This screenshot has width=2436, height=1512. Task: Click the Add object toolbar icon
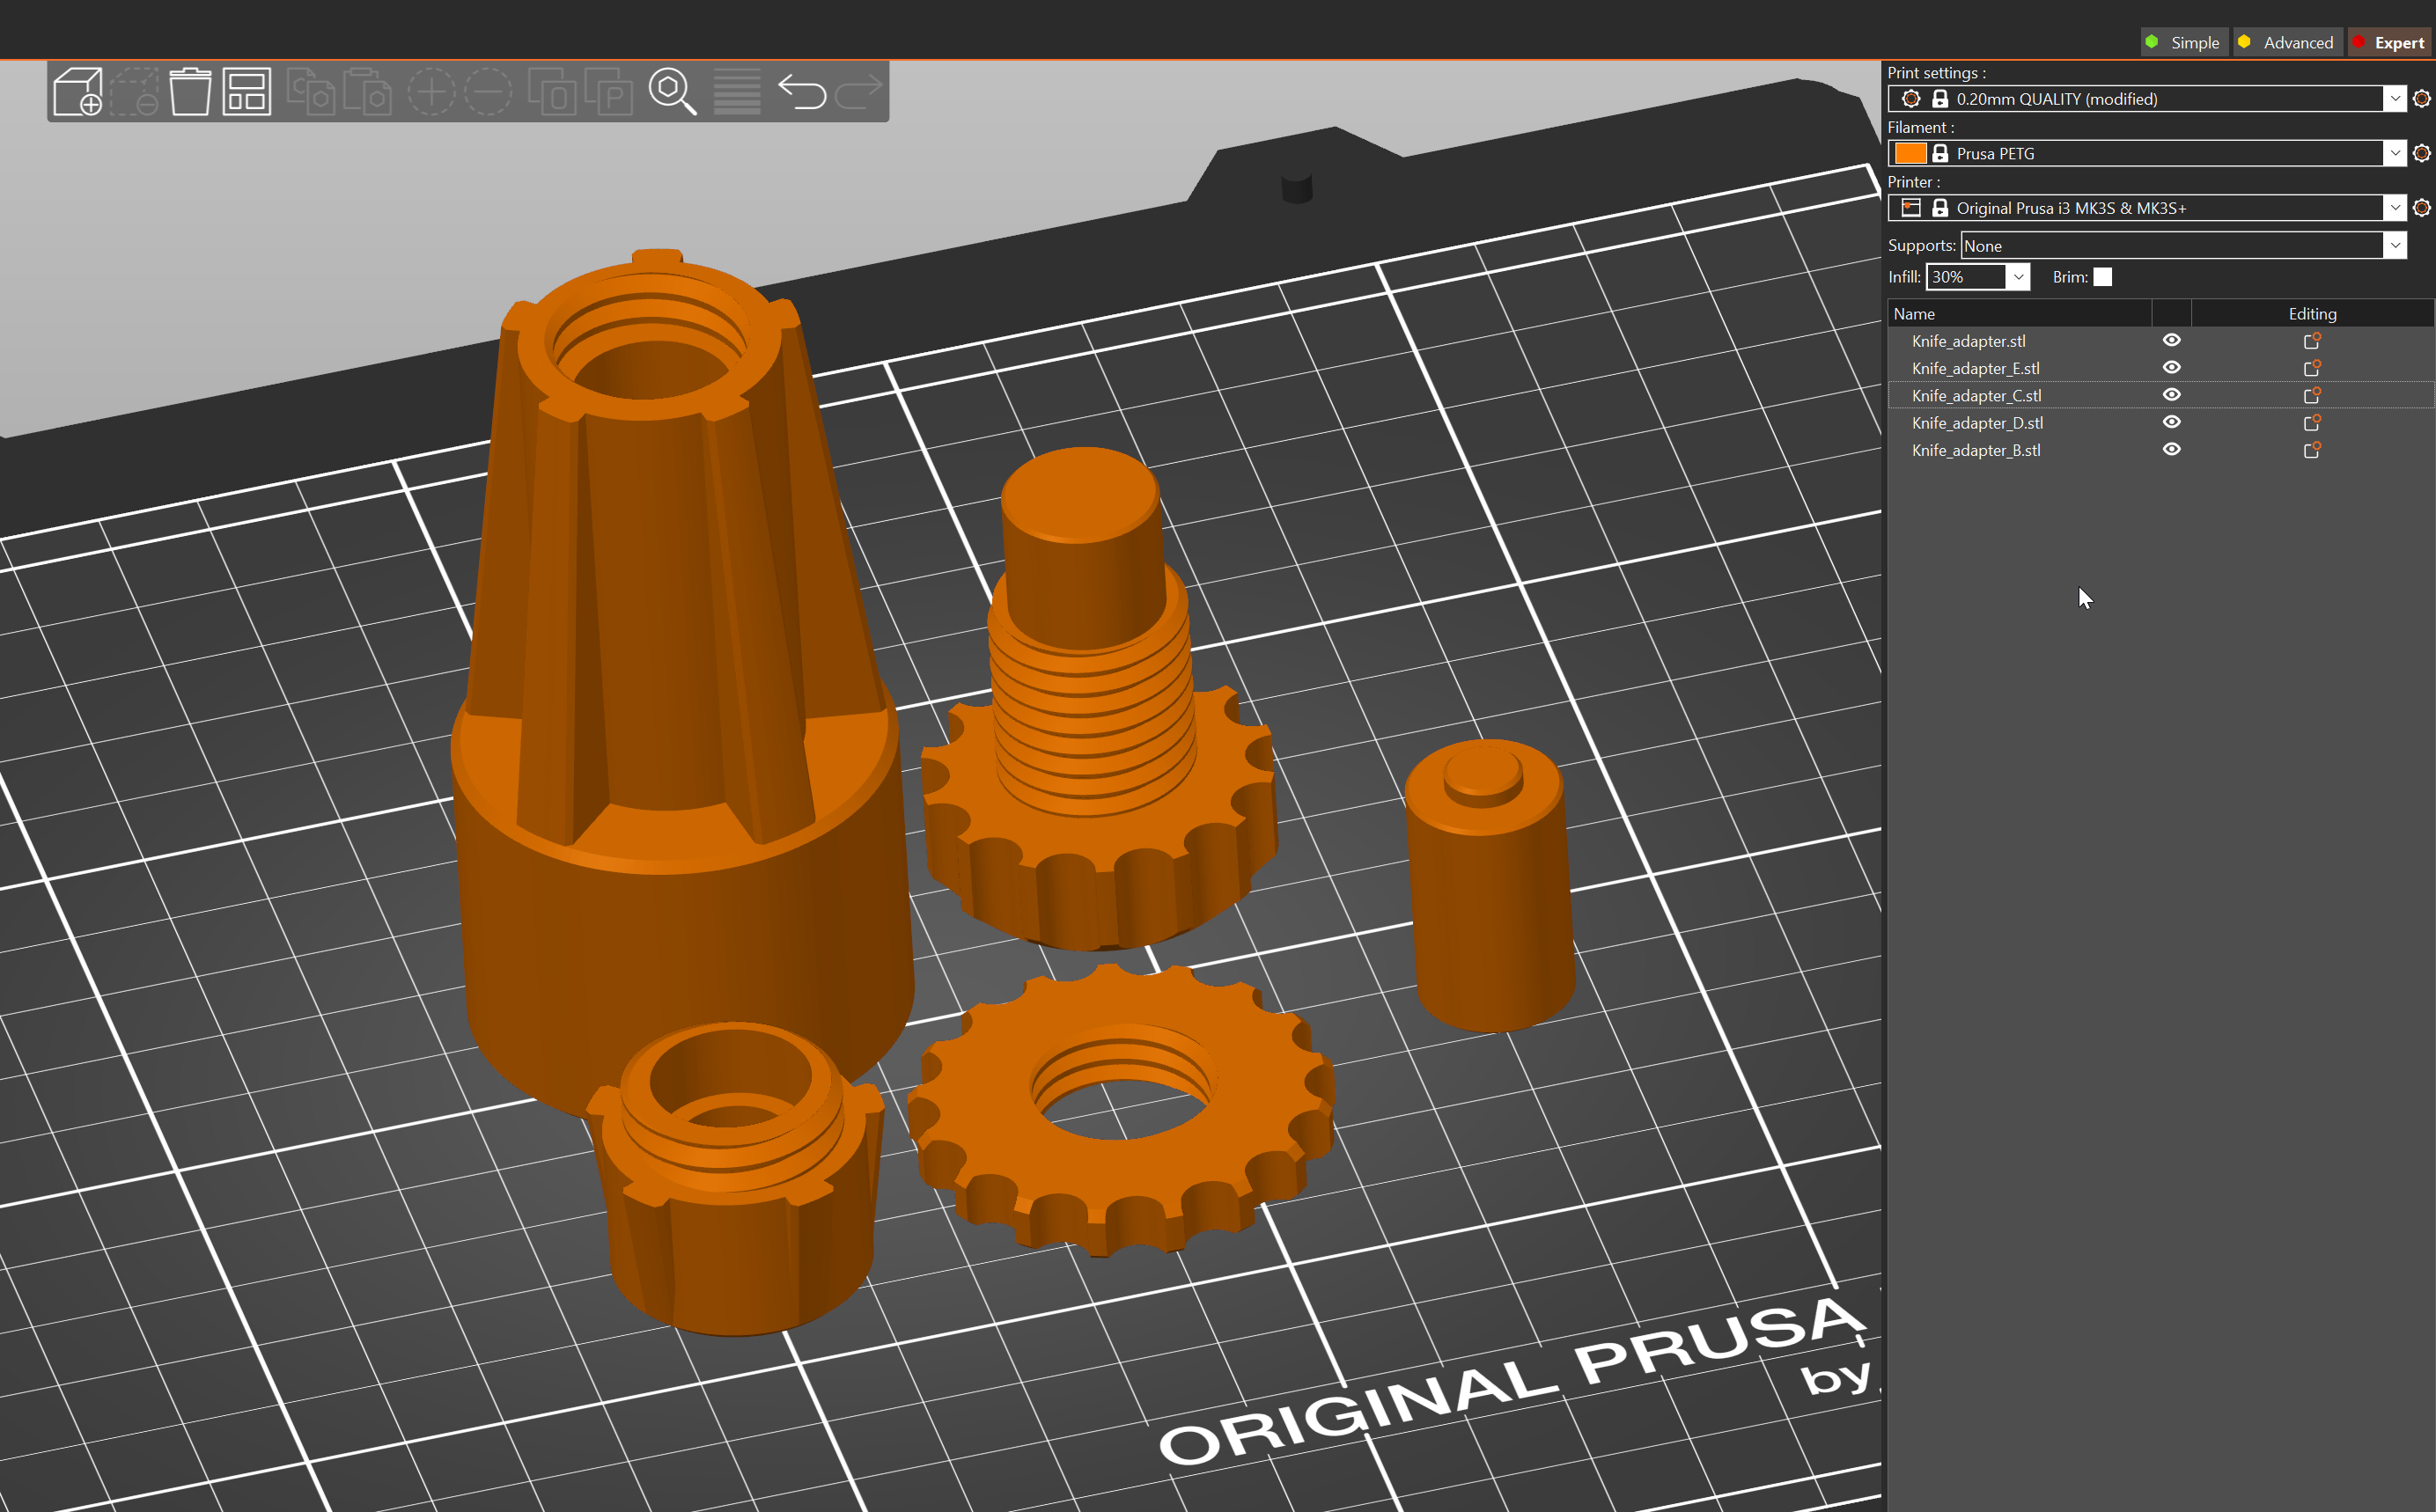(77, 92)
